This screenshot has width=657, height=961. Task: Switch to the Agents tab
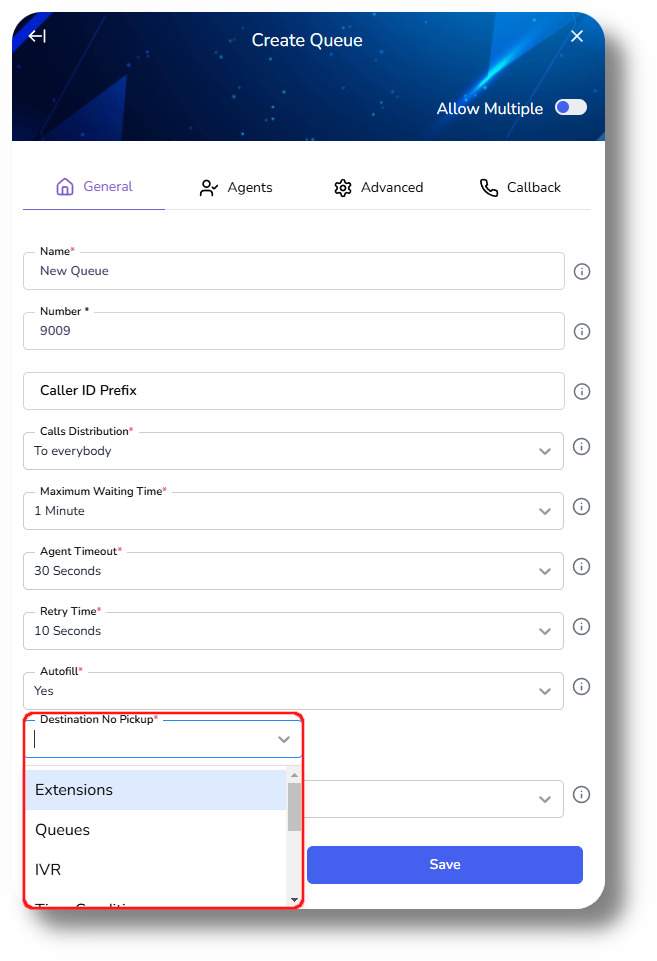click(236, 187)
